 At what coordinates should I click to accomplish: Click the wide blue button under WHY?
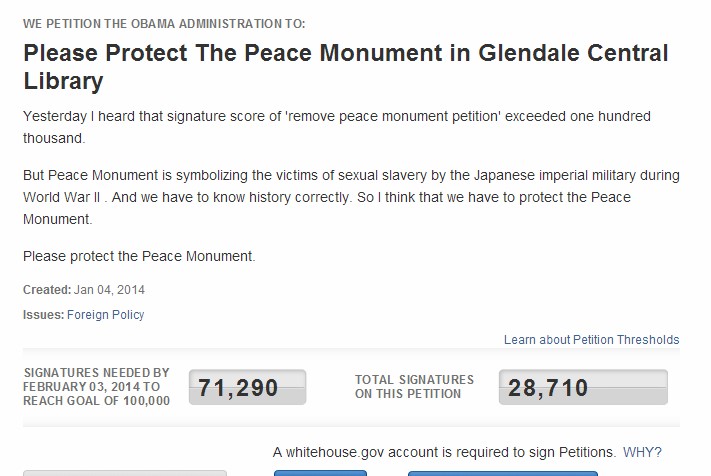[x=503, y=473]
